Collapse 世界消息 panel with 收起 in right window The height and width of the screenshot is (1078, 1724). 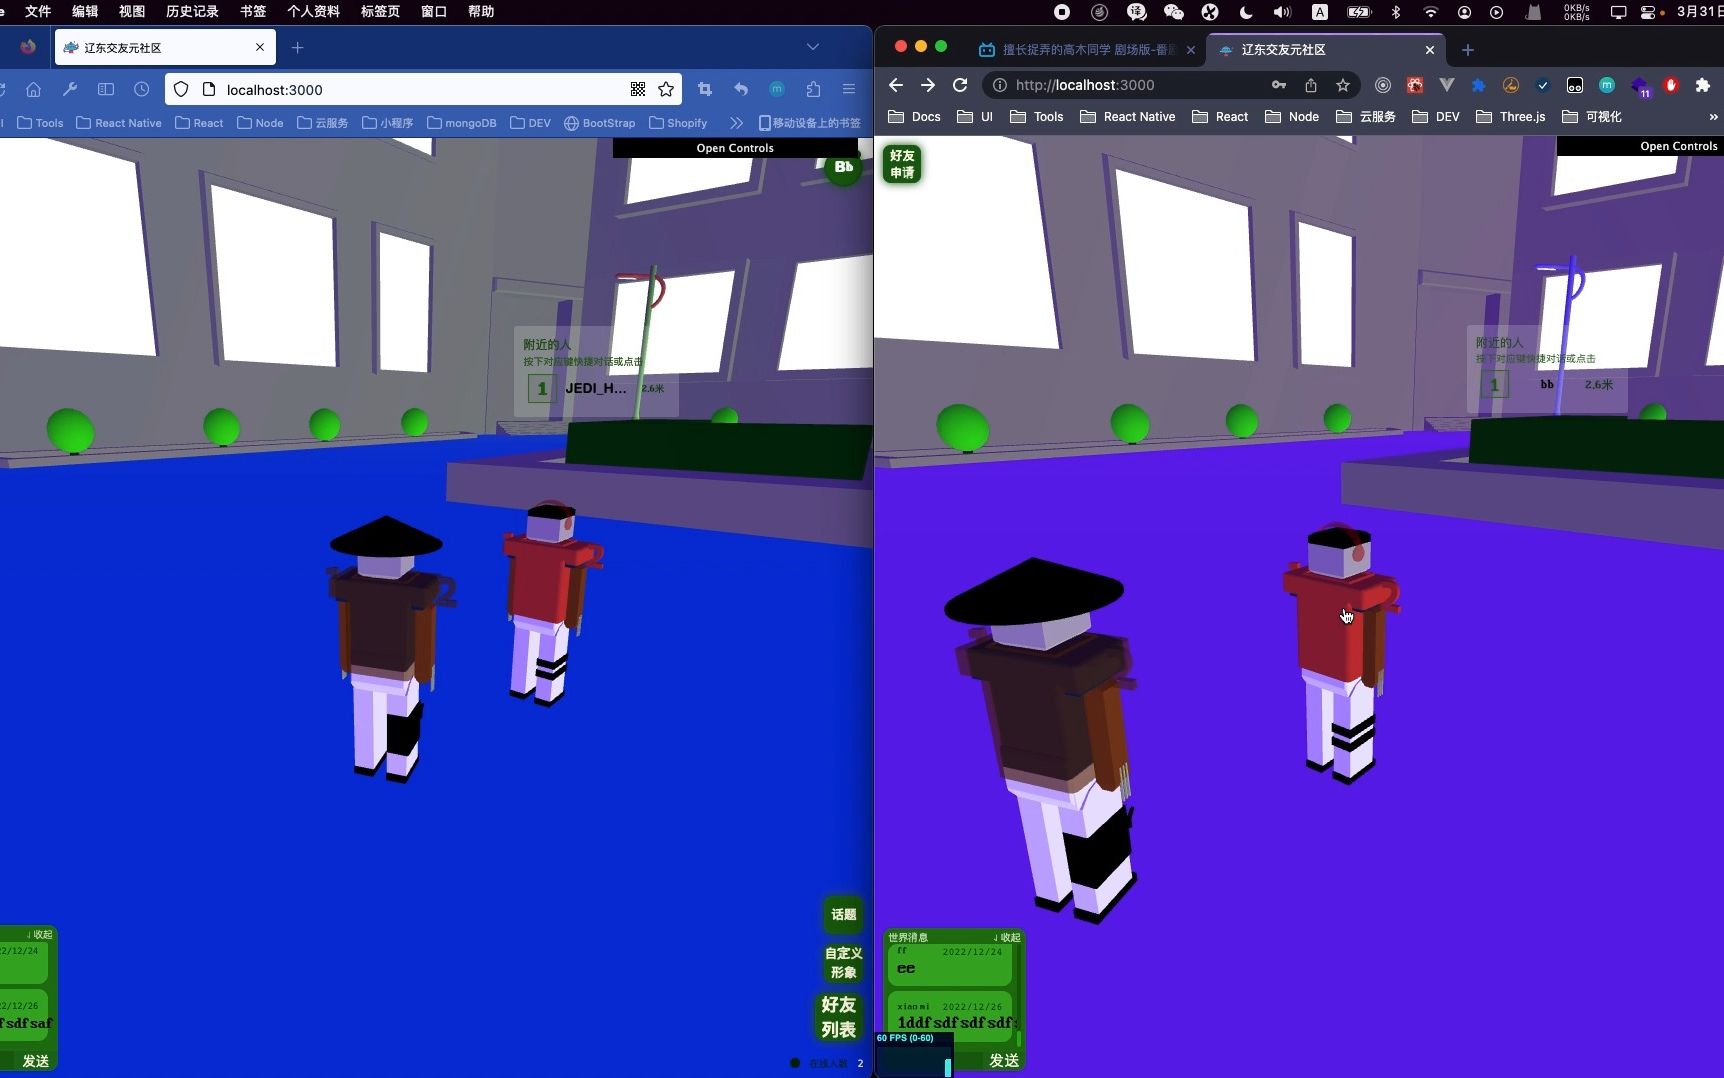[1007, 938]
